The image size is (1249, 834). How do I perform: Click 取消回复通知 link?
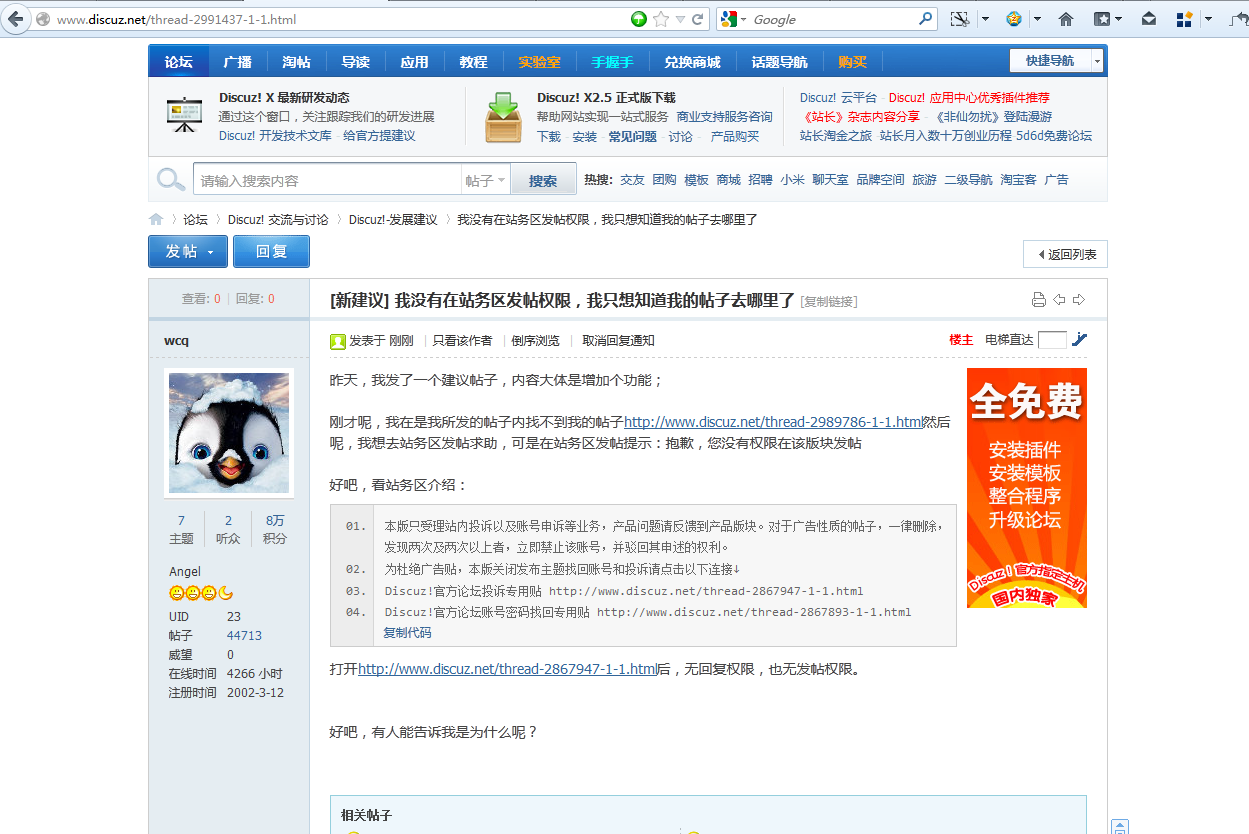click(x=619, y=340)
